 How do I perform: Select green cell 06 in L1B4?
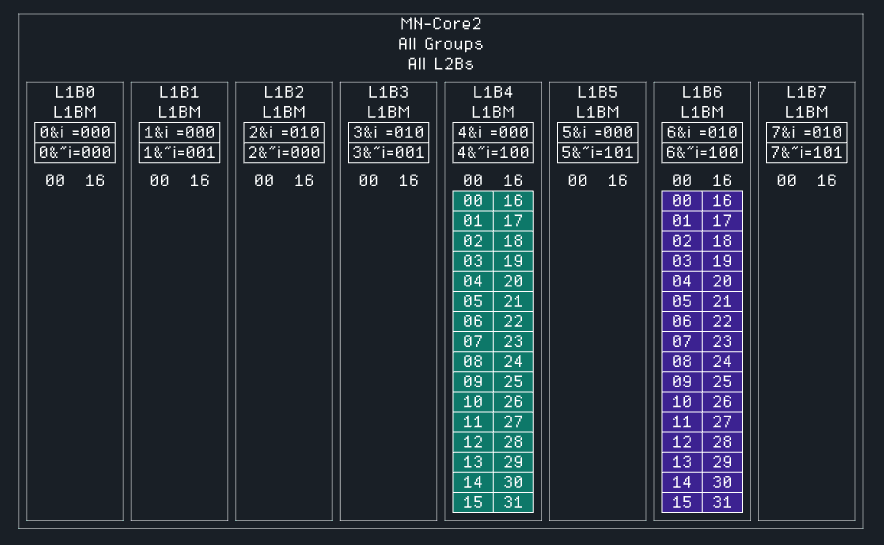point(473,321)
